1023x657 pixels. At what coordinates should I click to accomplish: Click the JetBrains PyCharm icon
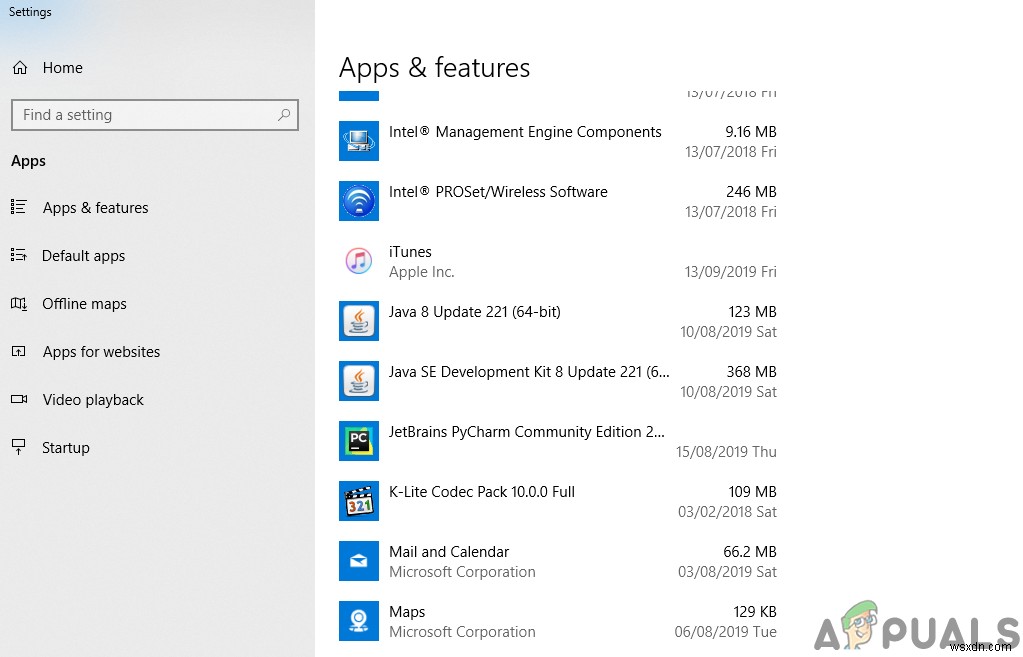pos(359,441)
